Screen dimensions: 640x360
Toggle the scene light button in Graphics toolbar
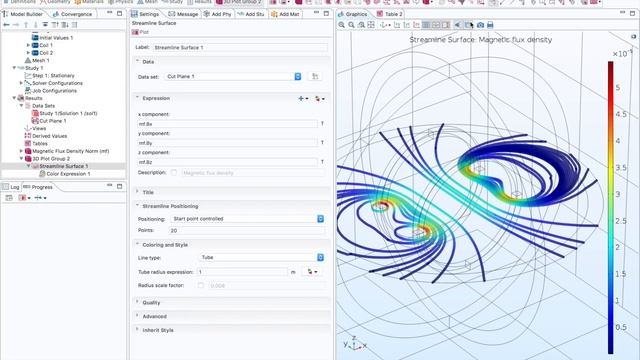[x=458, y=25]
